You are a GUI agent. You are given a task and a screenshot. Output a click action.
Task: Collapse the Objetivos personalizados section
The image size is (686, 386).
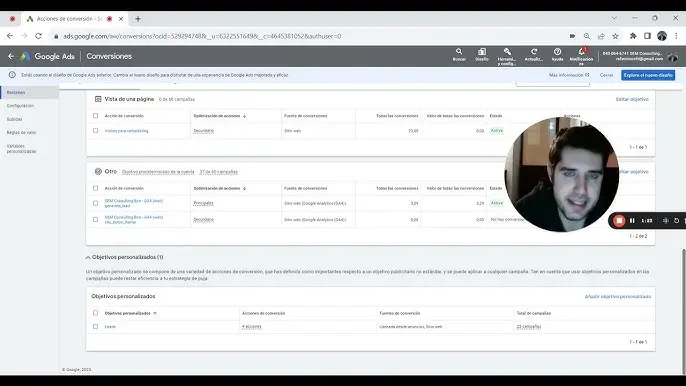88,257
